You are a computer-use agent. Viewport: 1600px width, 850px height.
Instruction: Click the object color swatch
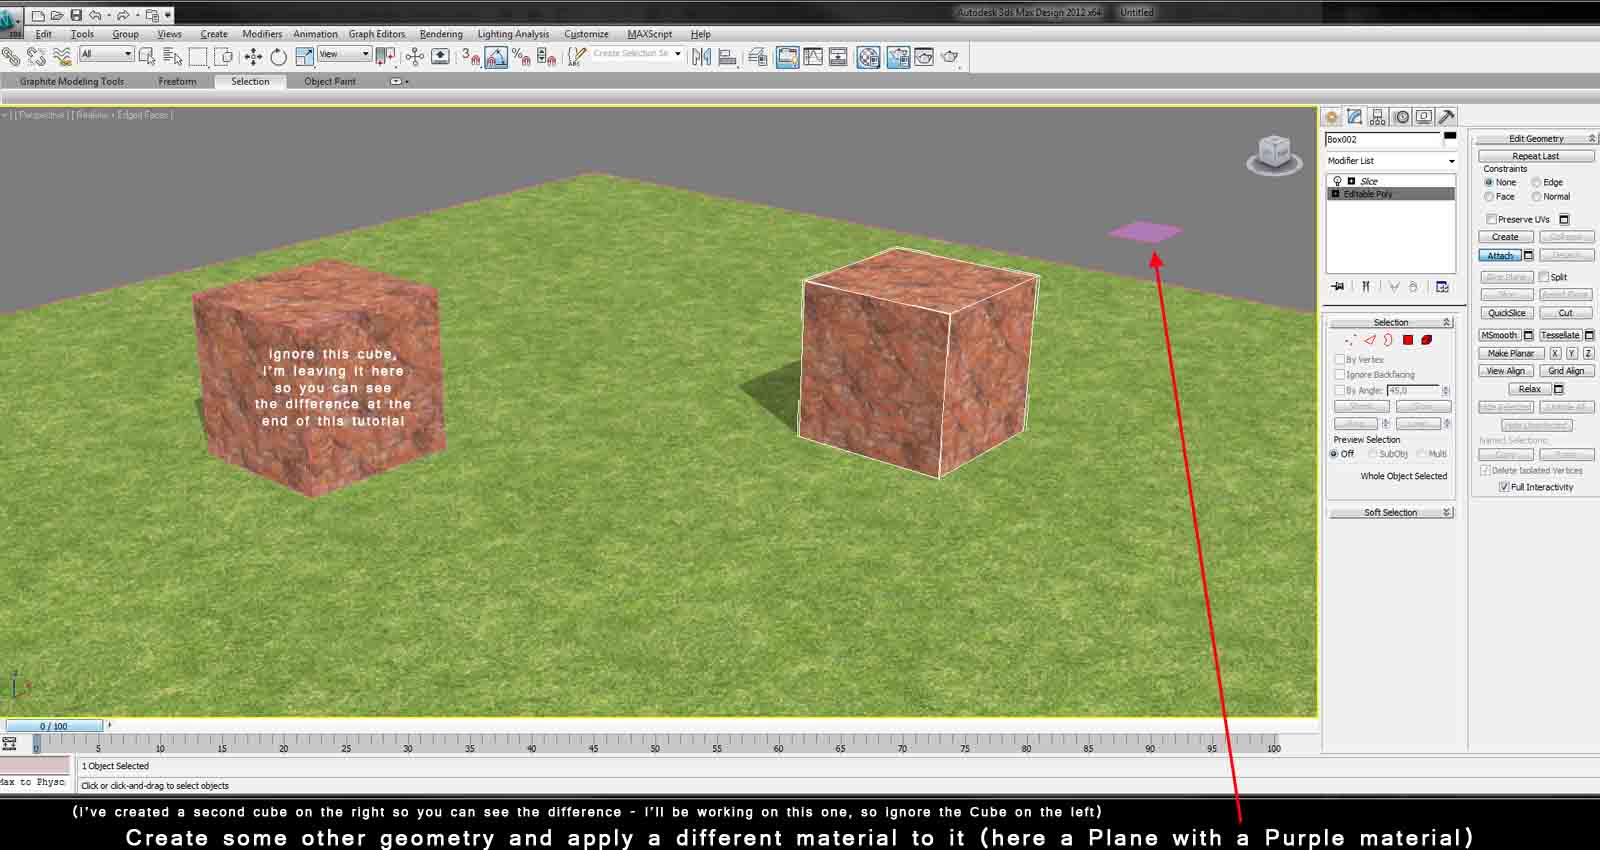(x=1450, y=137)
